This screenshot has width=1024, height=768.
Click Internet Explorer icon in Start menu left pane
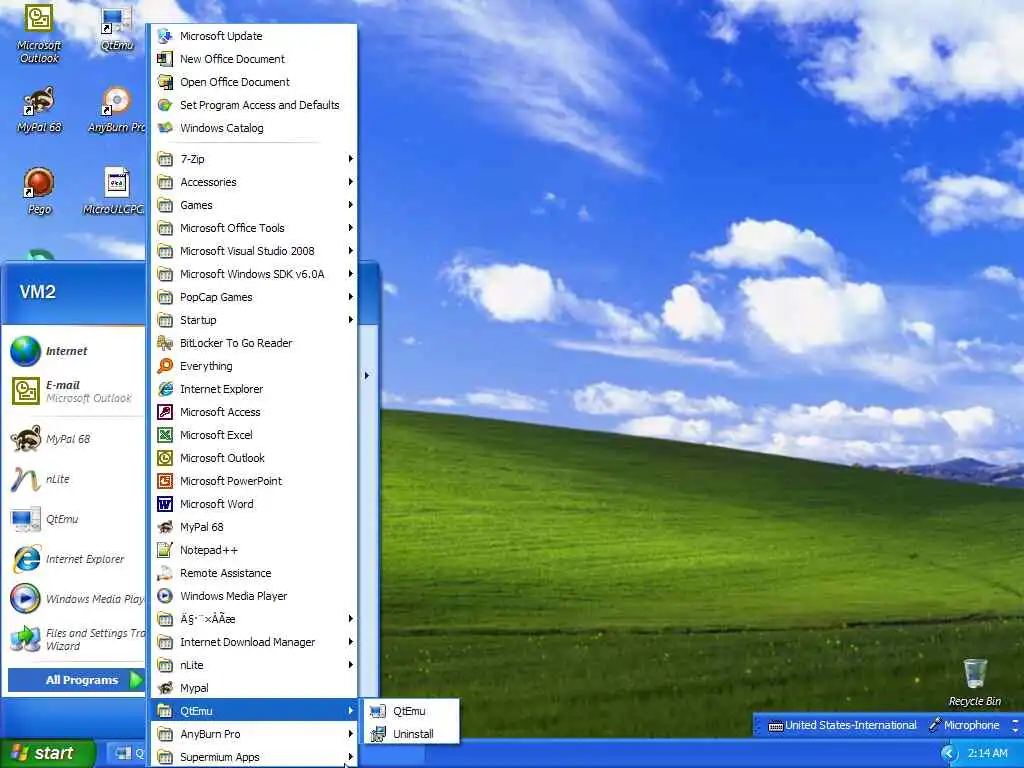pos(25,559)
